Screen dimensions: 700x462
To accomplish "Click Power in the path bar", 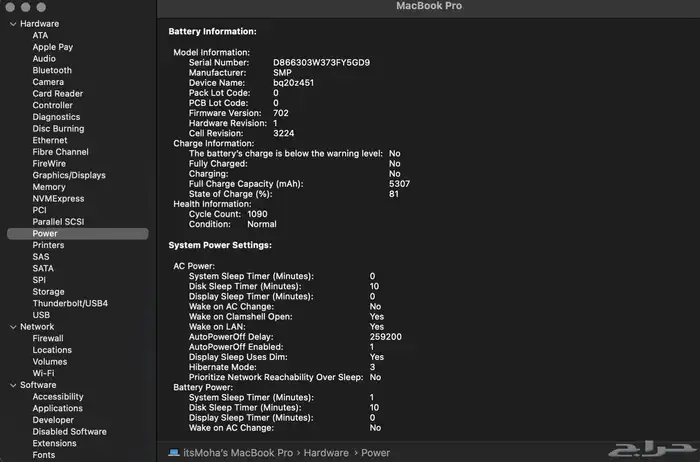I will (x=375, y=453).
